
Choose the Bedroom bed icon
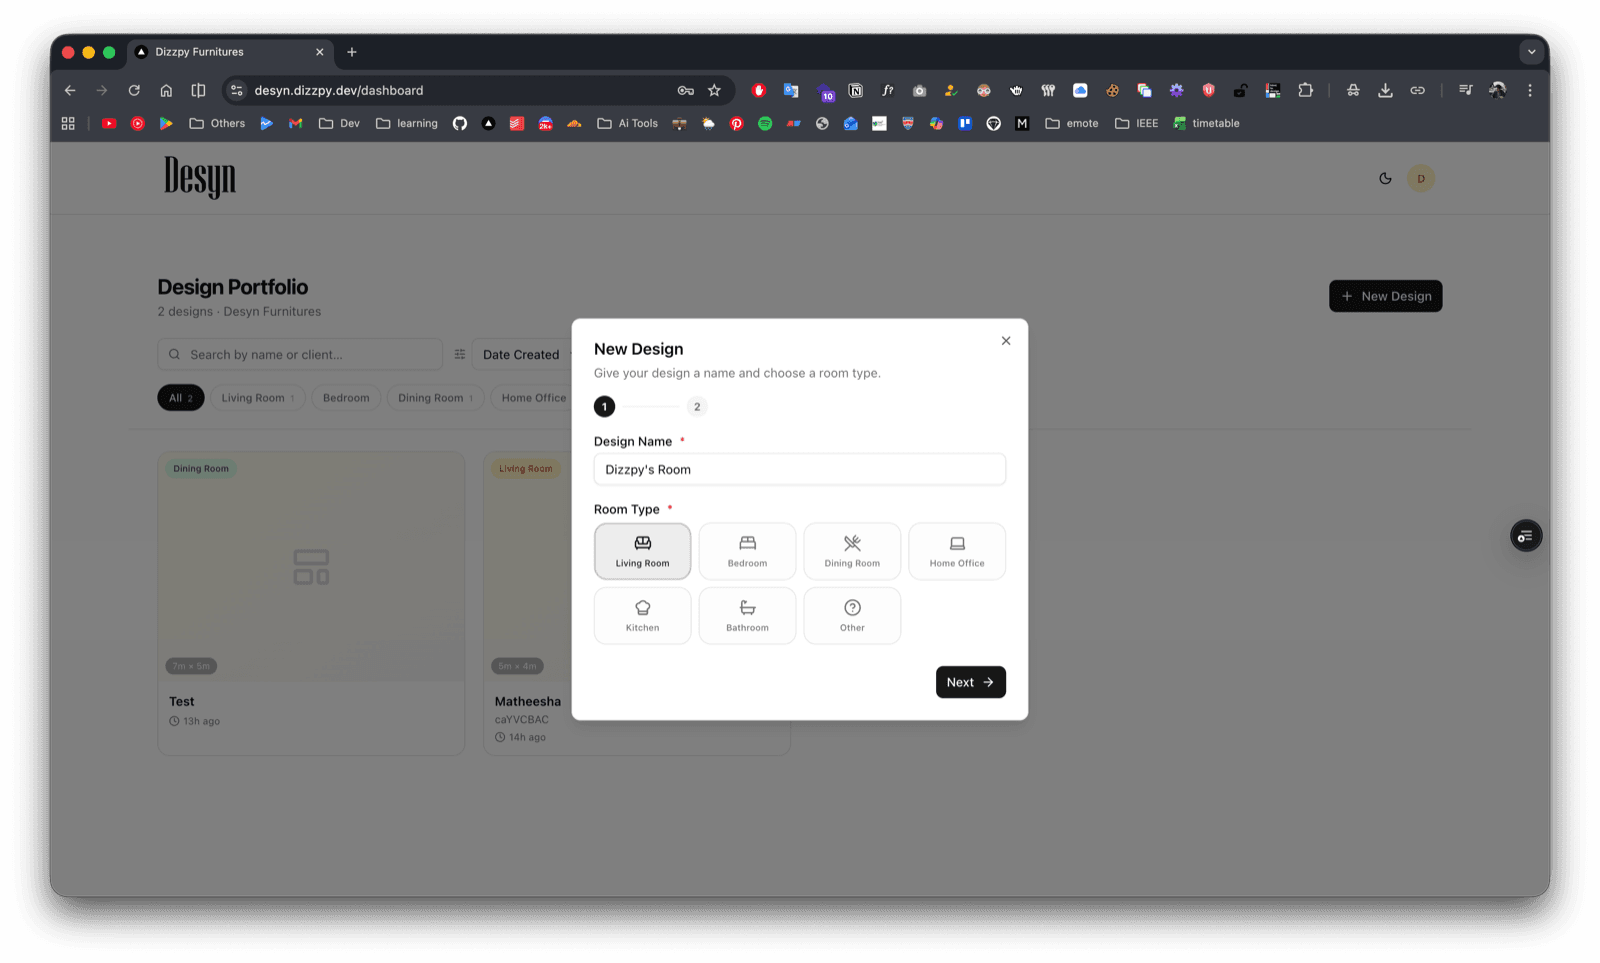(747, 543)
